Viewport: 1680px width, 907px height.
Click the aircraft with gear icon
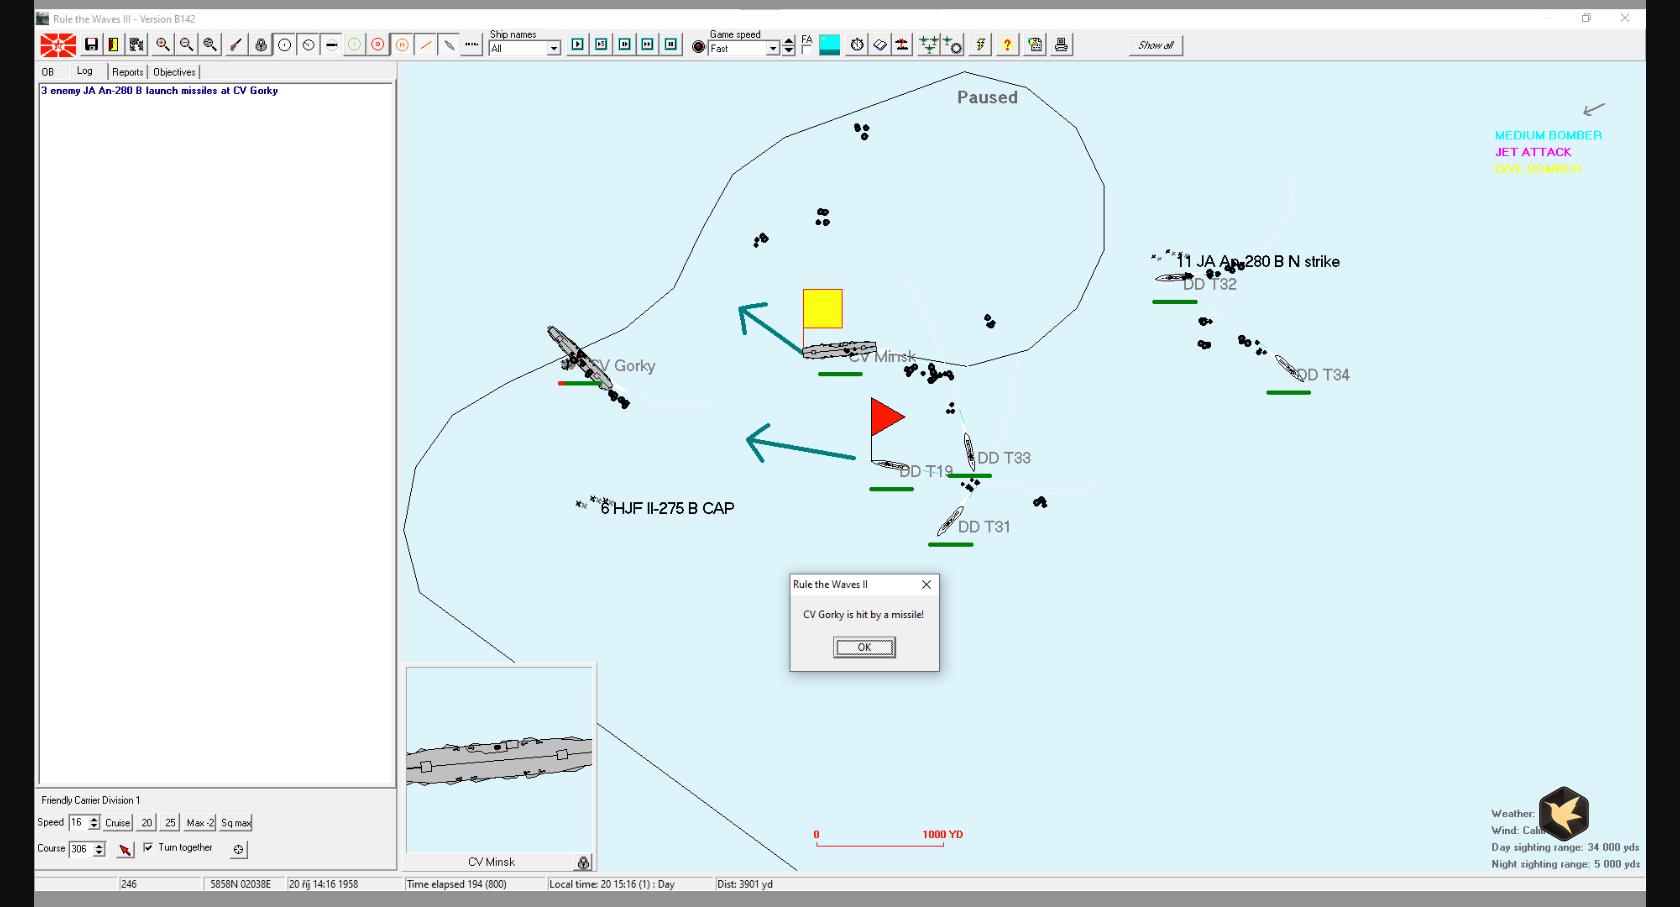tap(953, 45)
